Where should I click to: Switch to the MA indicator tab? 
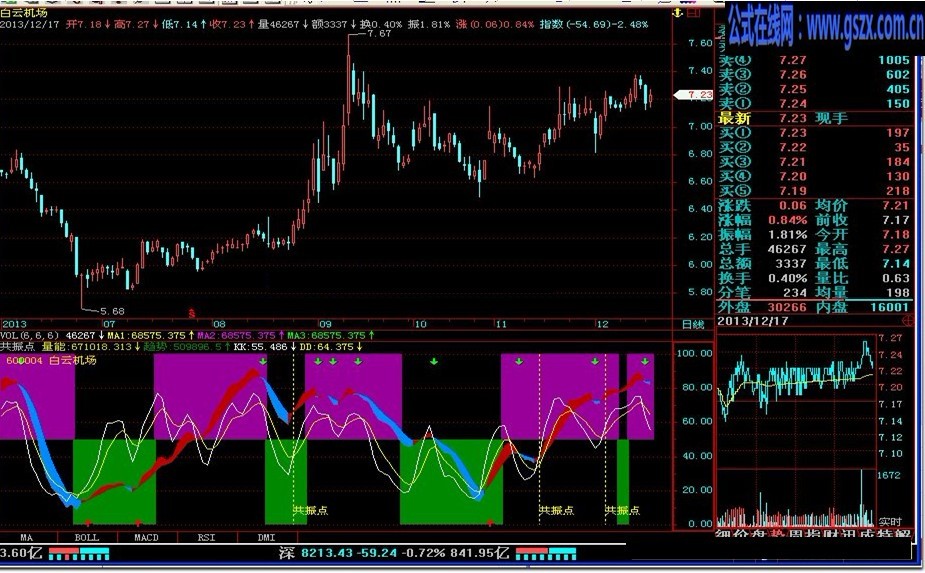[x=27, y=537]
